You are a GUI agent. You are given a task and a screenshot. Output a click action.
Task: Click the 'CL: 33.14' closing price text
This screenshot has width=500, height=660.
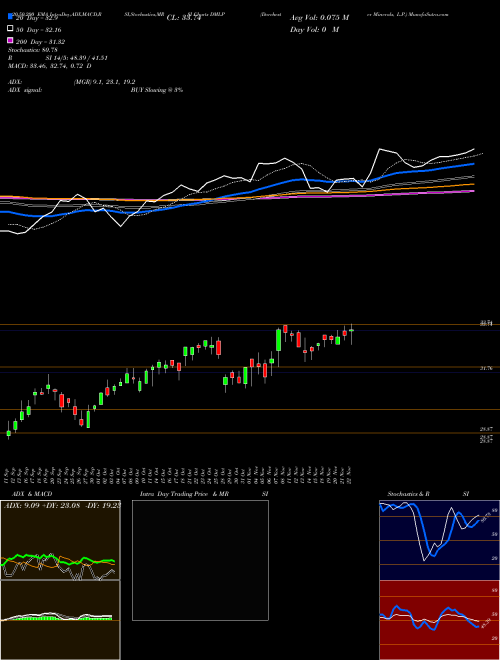click(x=184, y=18)
